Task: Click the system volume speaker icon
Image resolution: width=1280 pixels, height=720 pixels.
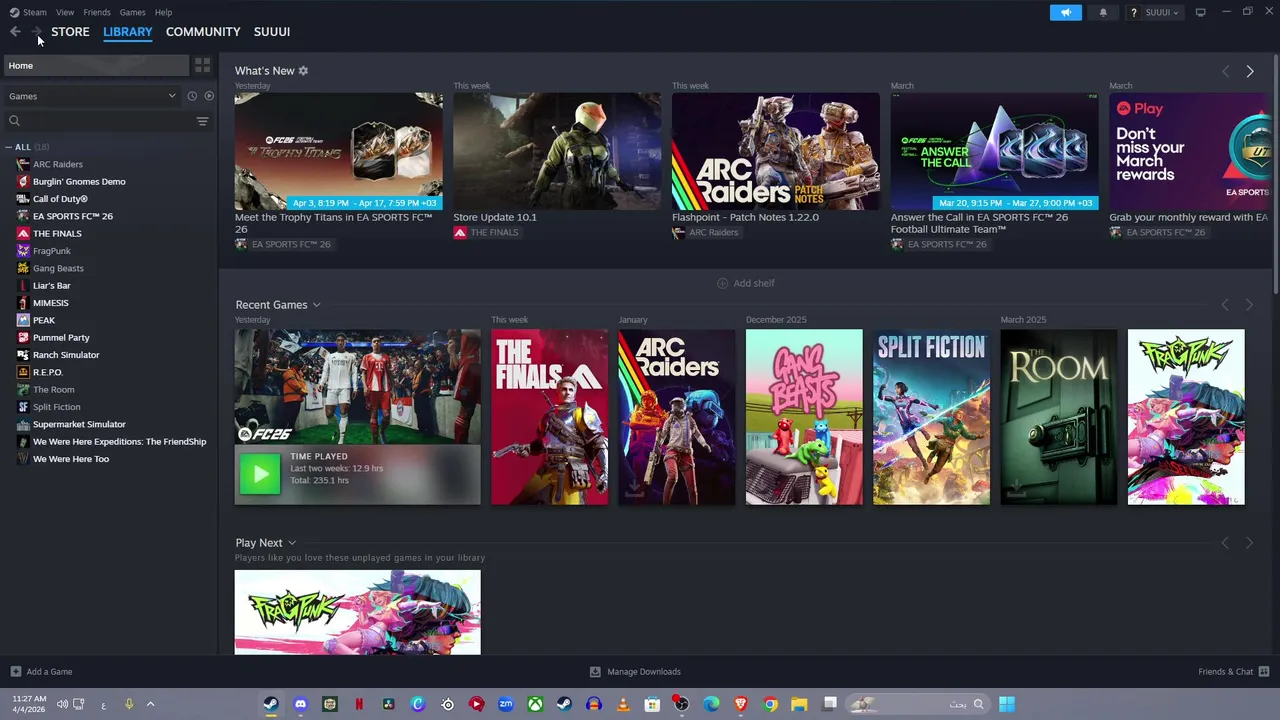Action: coord(62,704)
